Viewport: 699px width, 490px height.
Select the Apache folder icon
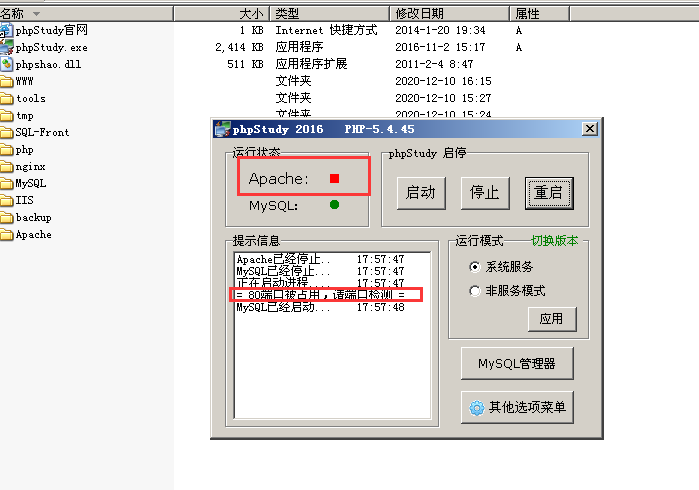7,235
